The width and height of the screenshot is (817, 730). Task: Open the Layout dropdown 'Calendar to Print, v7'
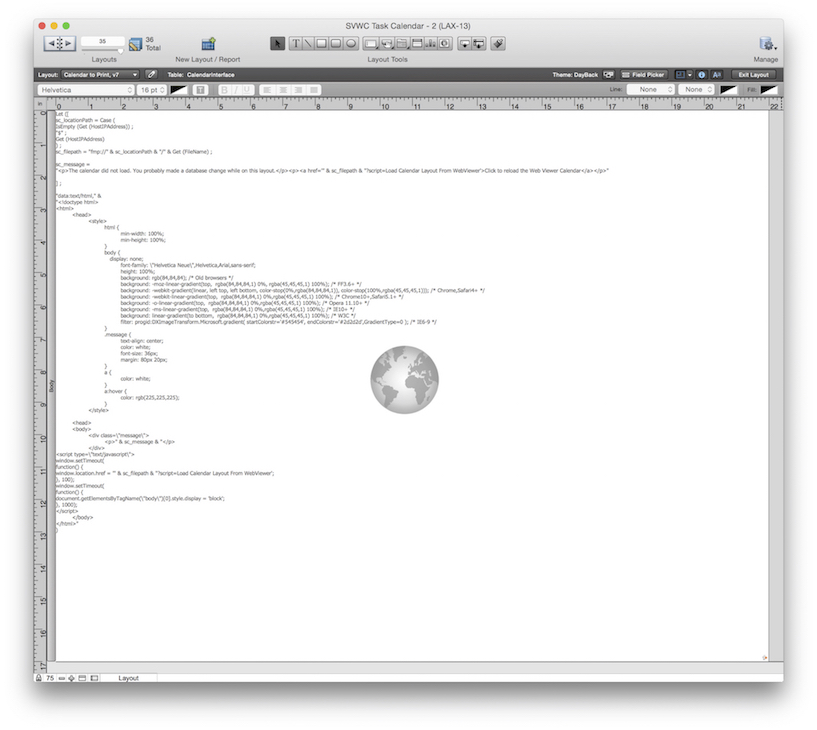point(100,75)
